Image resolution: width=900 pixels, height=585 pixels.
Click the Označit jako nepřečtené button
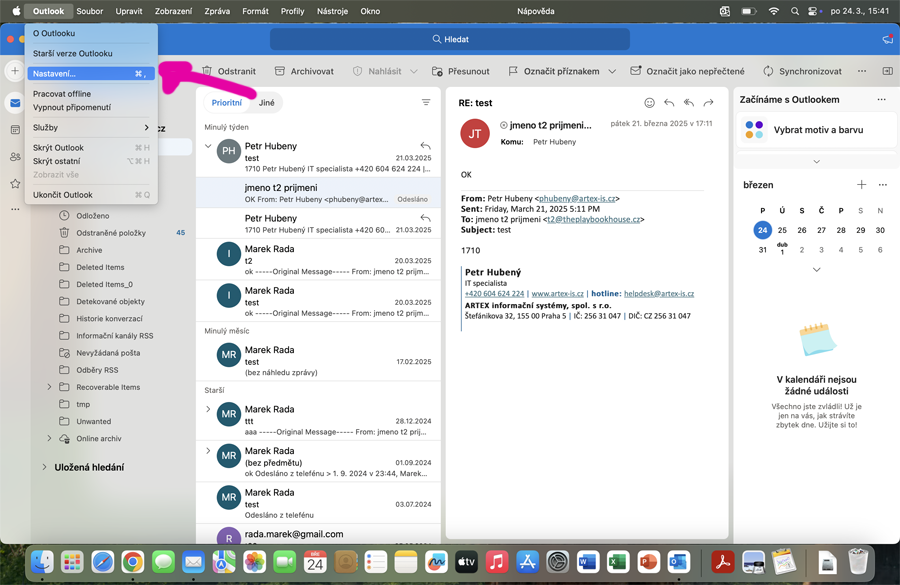click(687, 71)
